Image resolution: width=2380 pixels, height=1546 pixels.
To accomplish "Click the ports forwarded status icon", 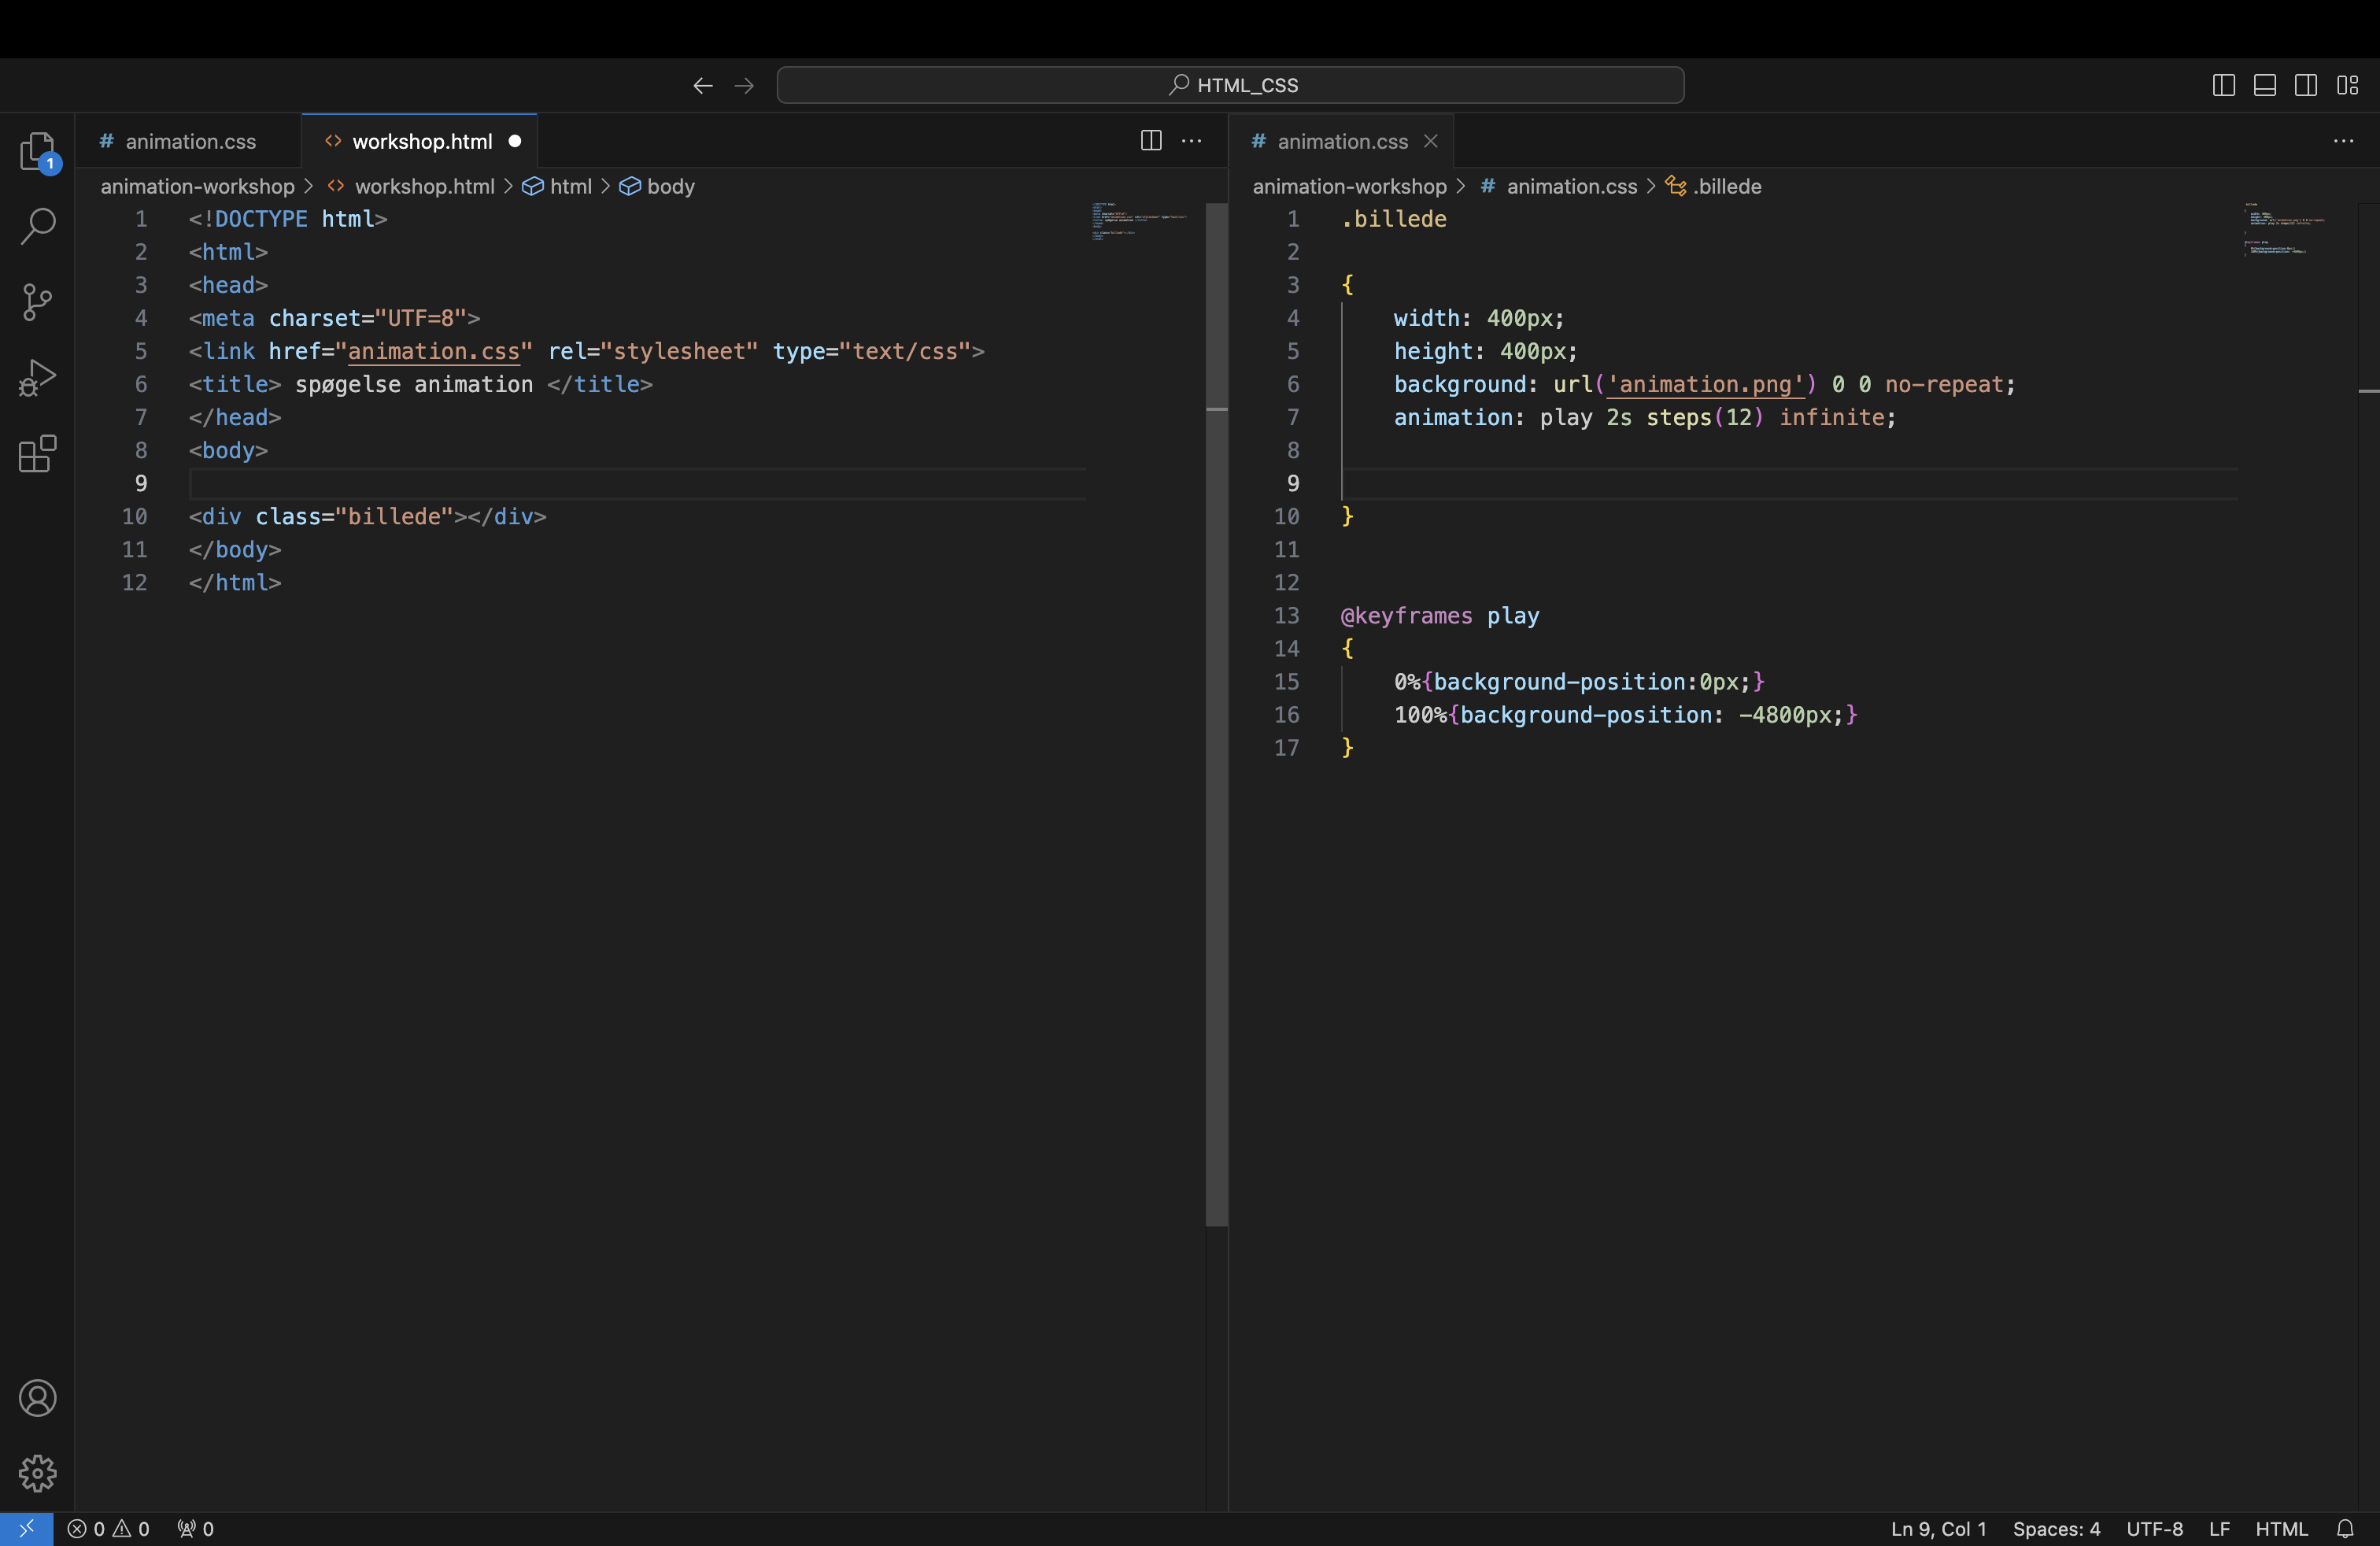I will coord(196,1529).
